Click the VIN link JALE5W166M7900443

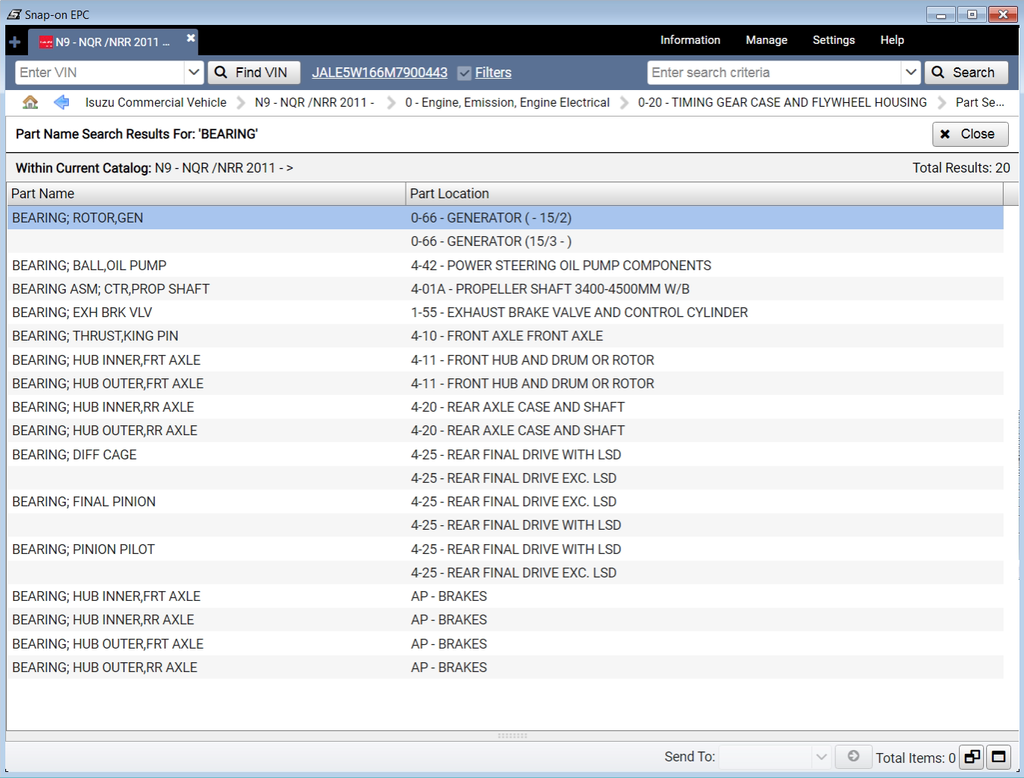tap(379, 73)
